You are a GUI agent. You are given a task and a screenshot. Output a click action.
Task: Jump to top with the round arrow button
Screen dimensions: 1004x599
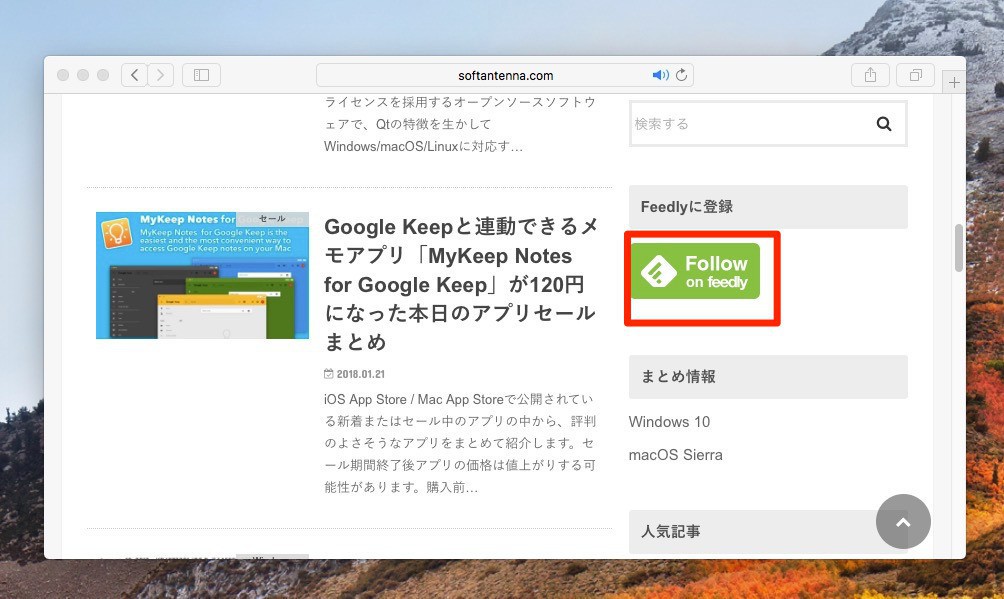903,521
